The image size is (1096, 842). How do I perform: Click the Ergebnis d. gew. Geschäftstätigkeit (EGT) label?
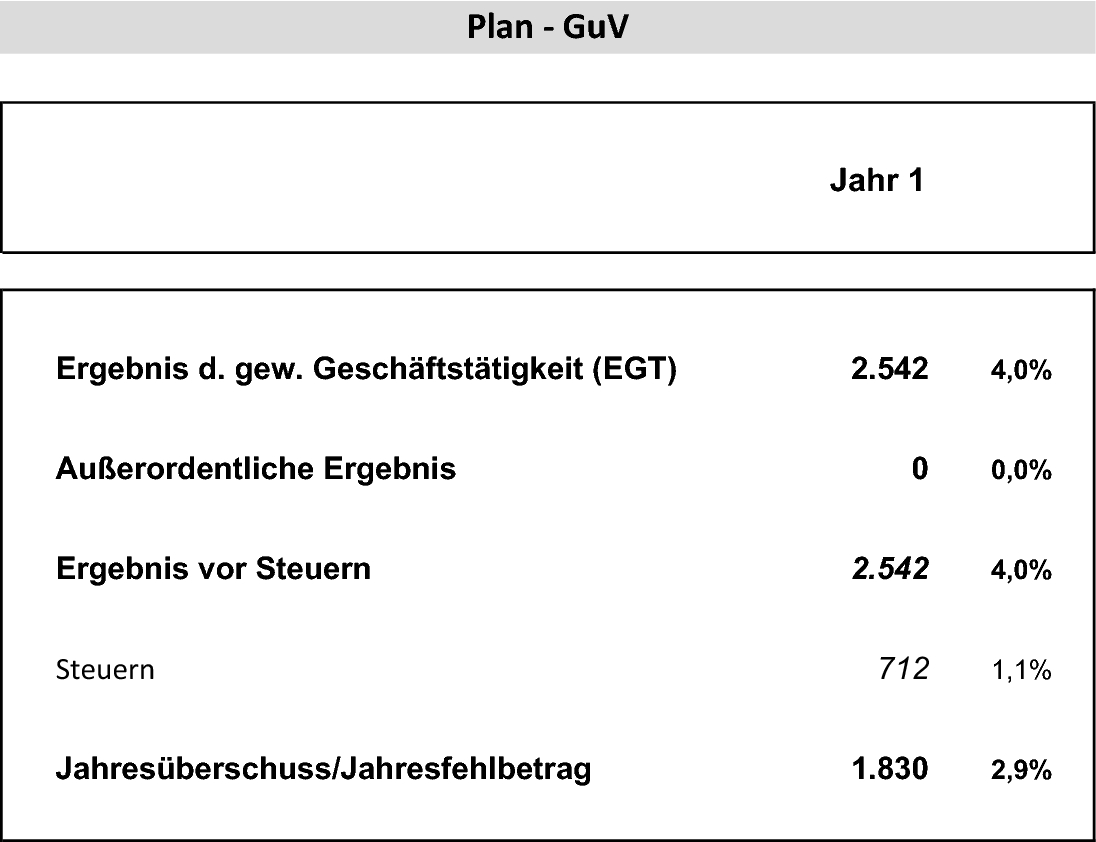tap(366, 369)
